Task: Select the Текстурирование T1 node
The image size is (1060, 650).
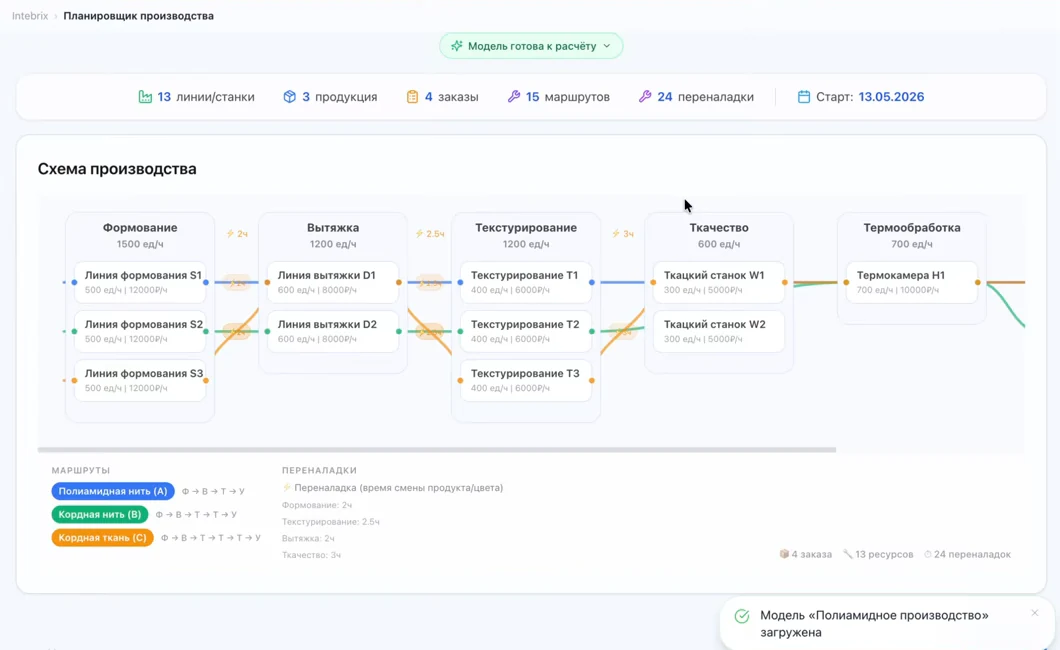Action: (x=526, y=282)
